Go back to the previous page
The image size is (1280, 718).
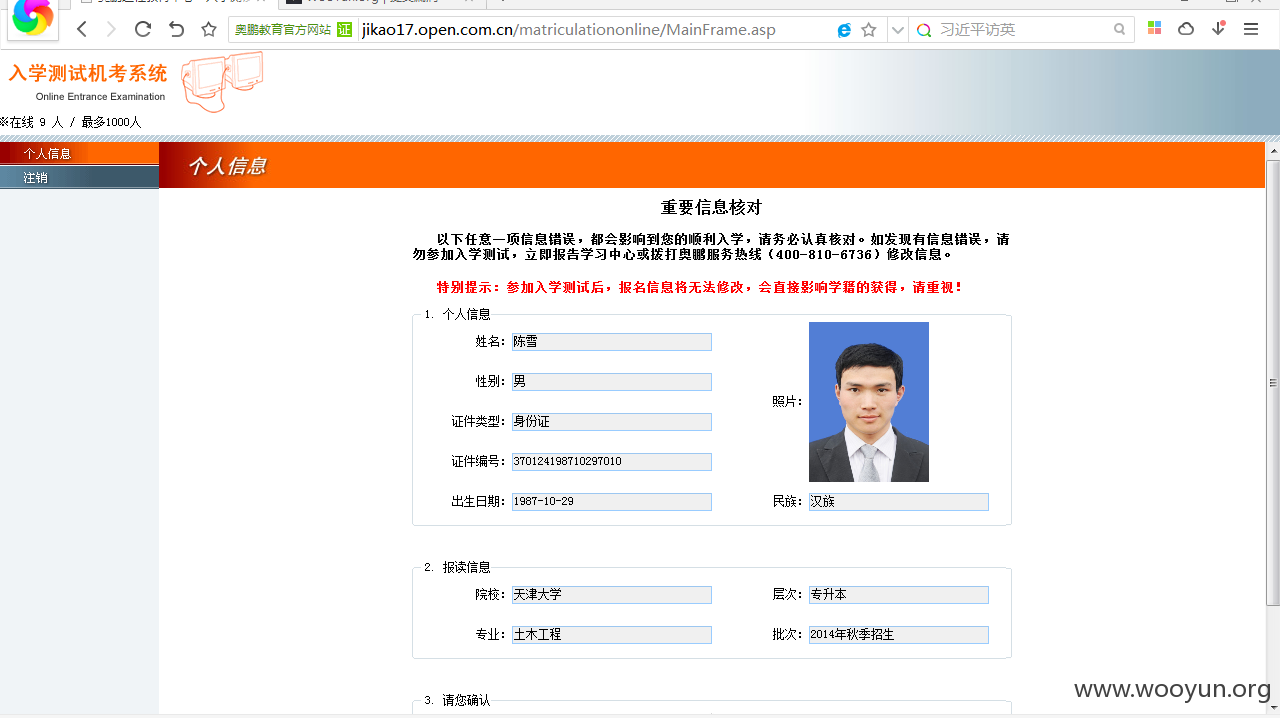[82, 30]
